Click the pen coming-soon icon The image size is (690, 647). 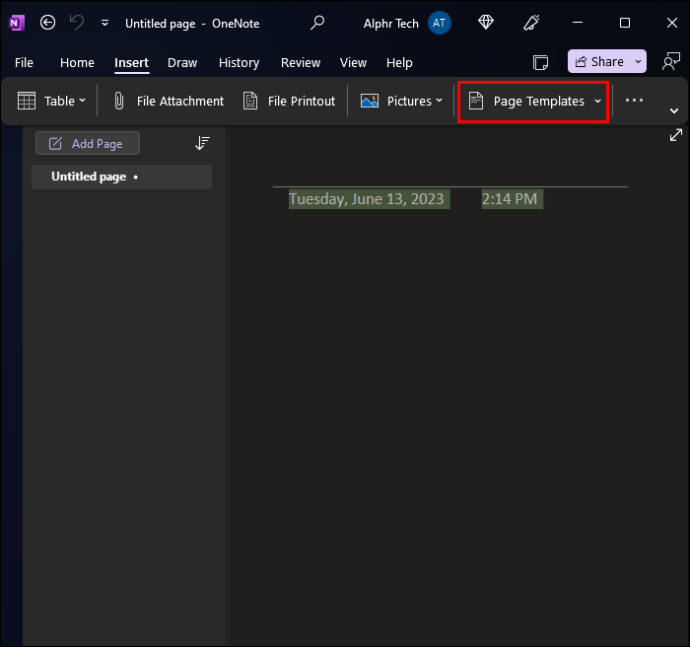tap(531, 22)
